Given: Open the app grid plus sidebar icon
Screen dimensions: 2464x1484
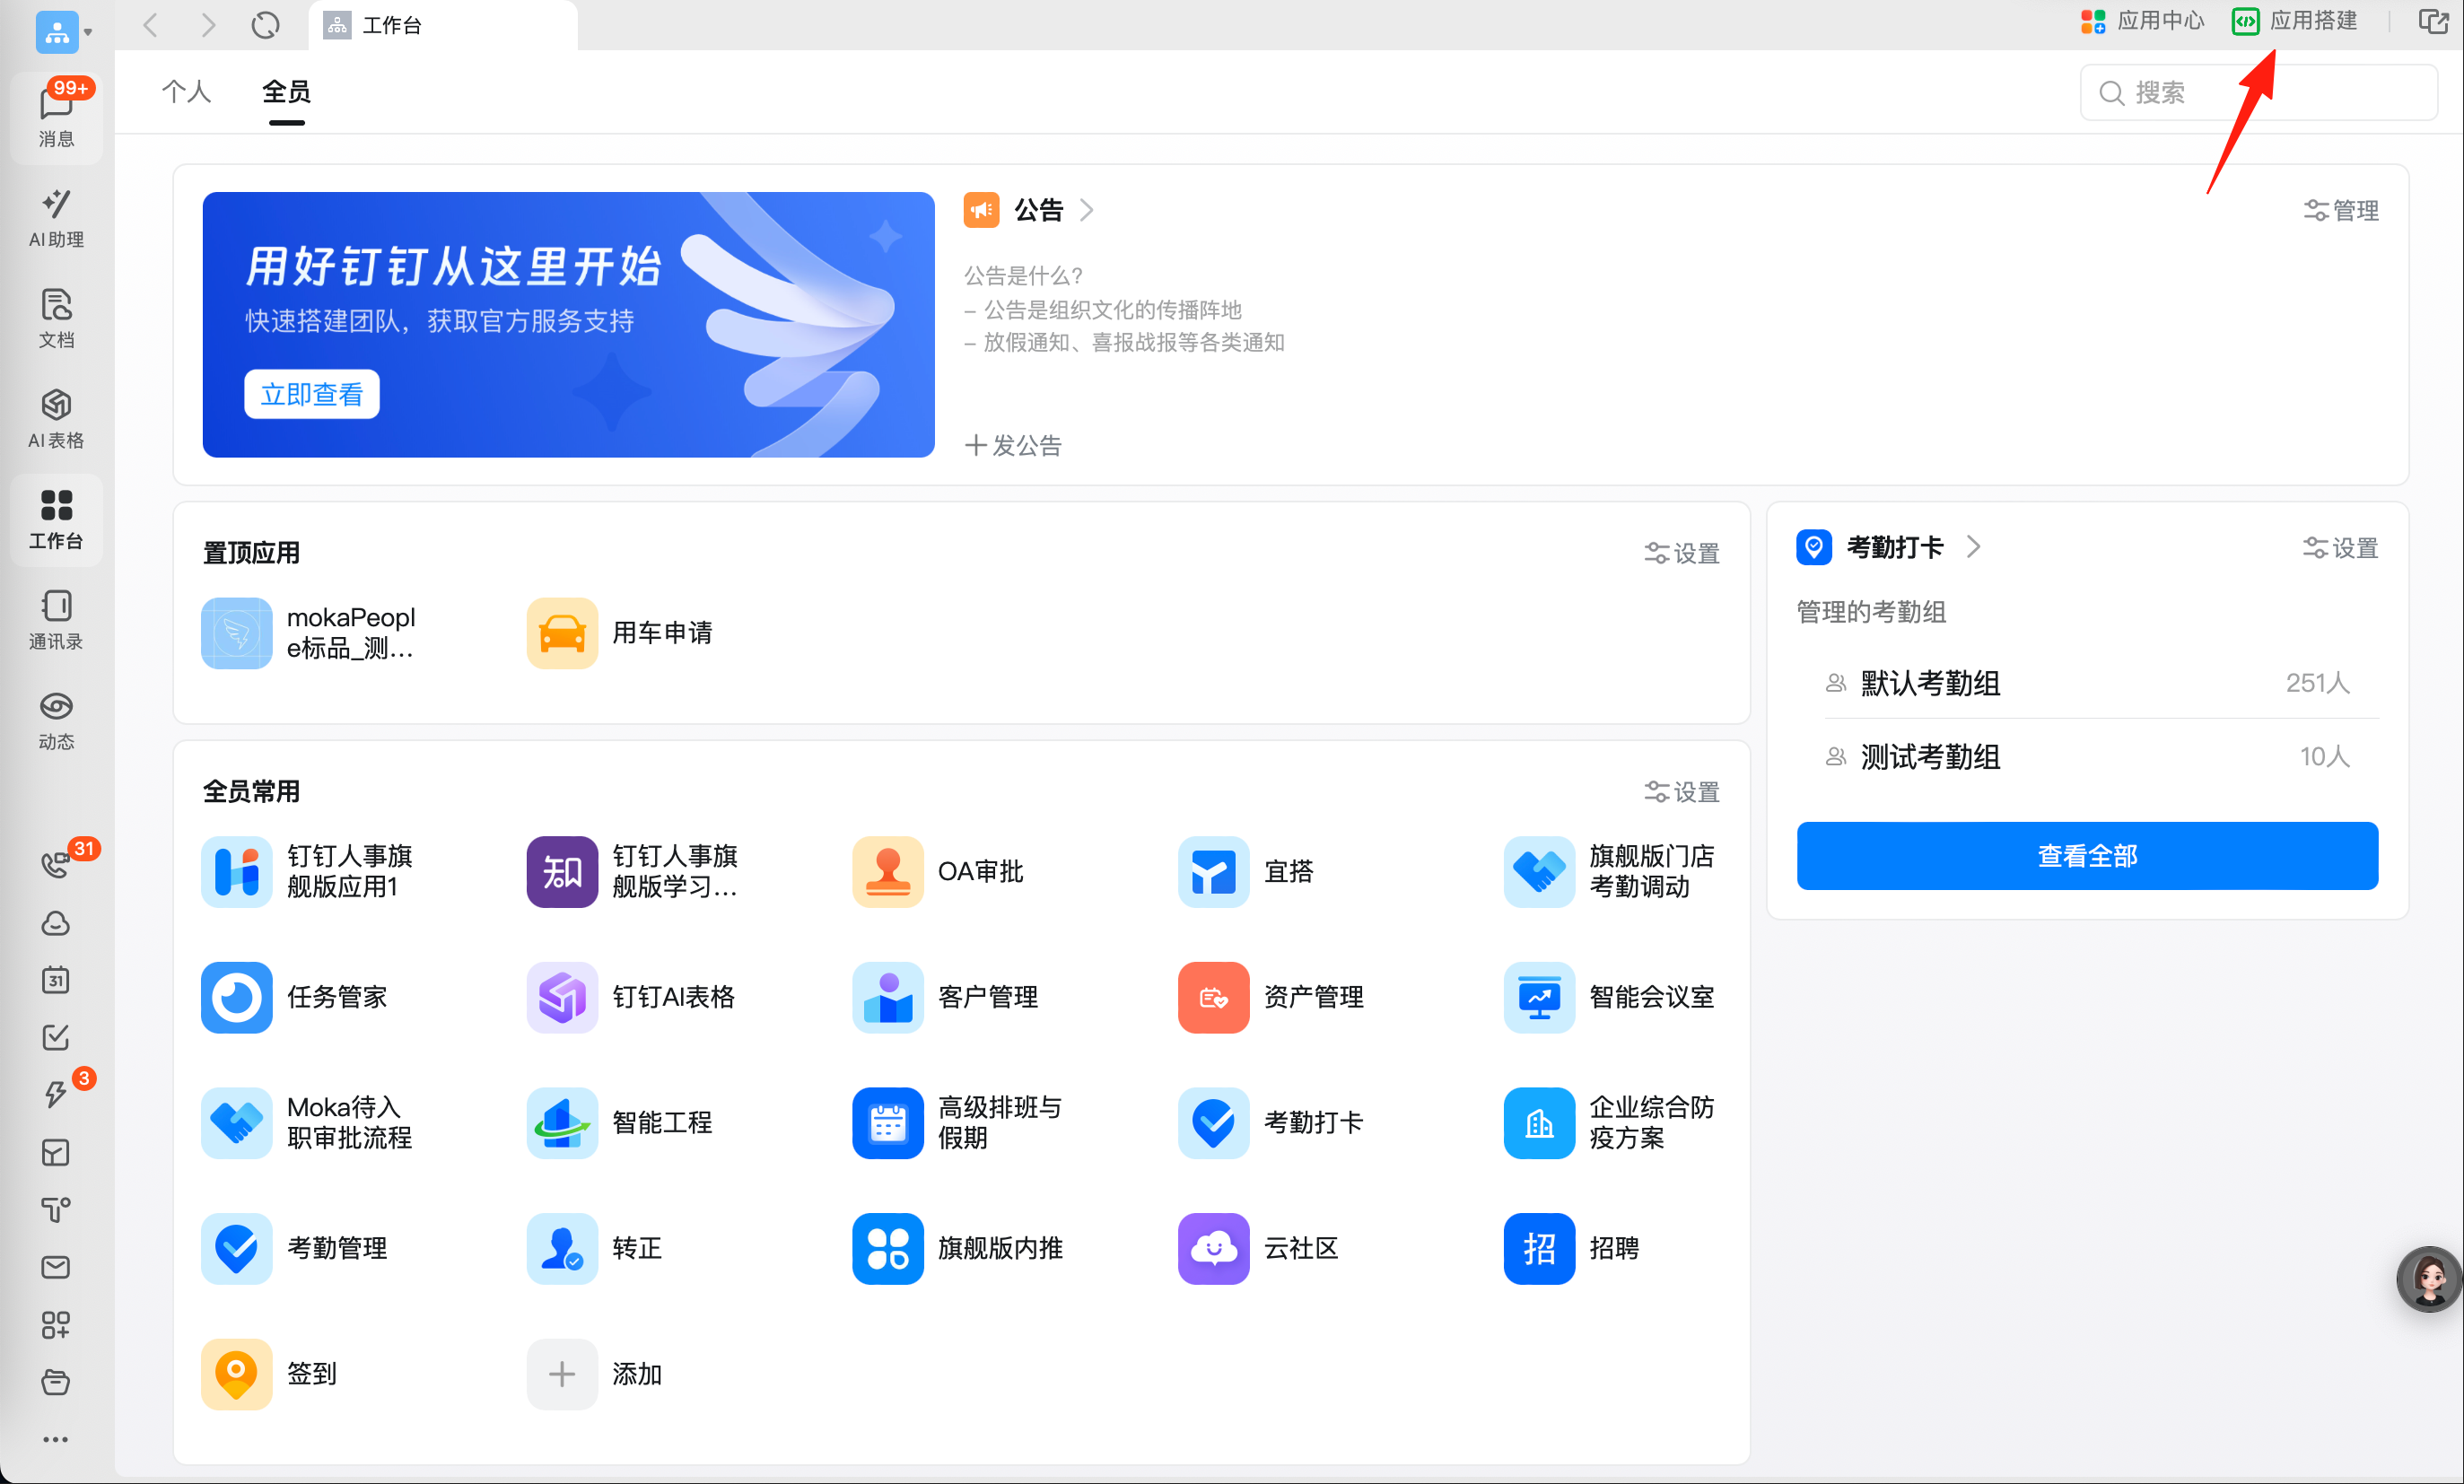Looking at the screenshot, I should click(x=56, y=1325).
